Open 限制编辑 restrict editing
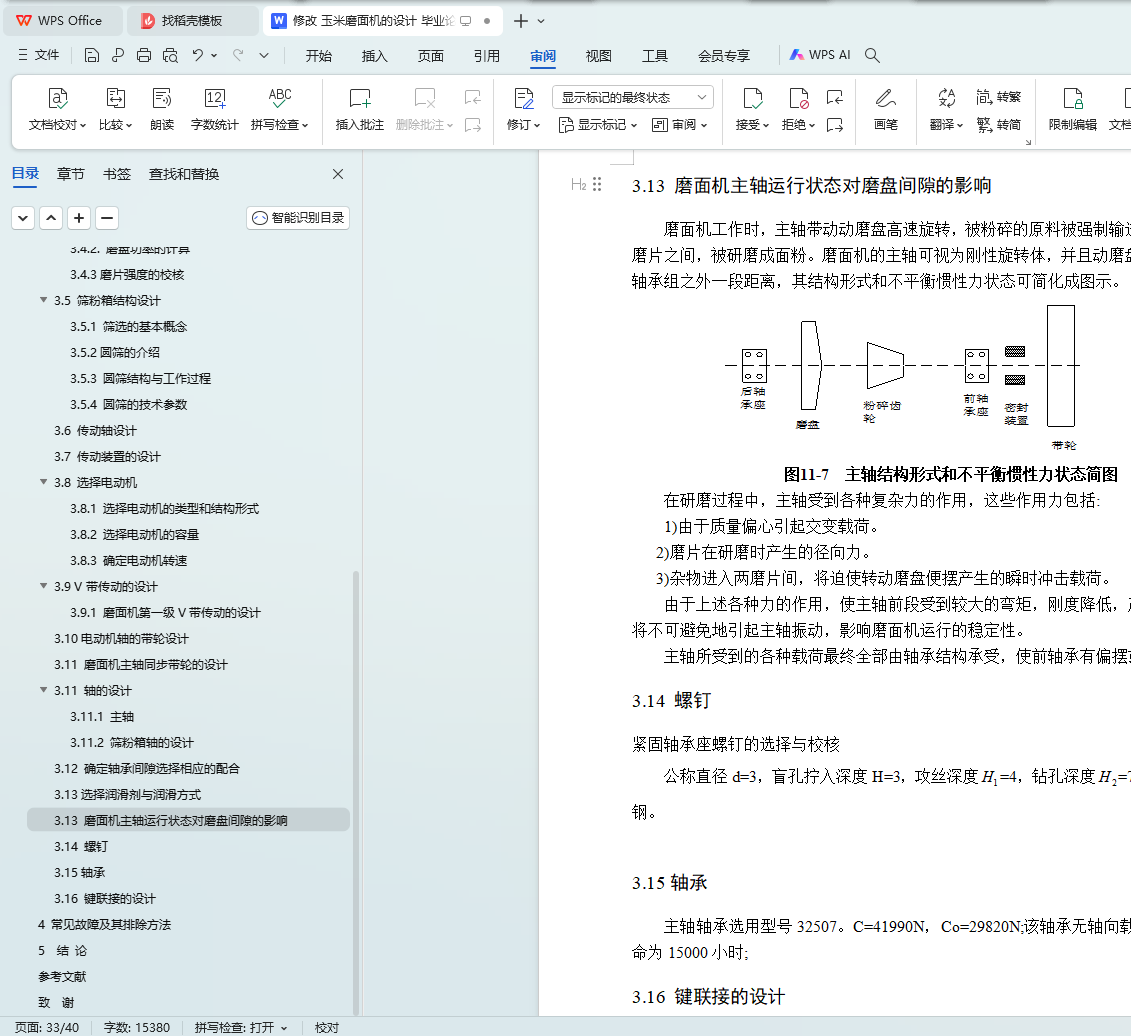1131x1036 pixels. pyautogui.click(x=1073, y=109)
